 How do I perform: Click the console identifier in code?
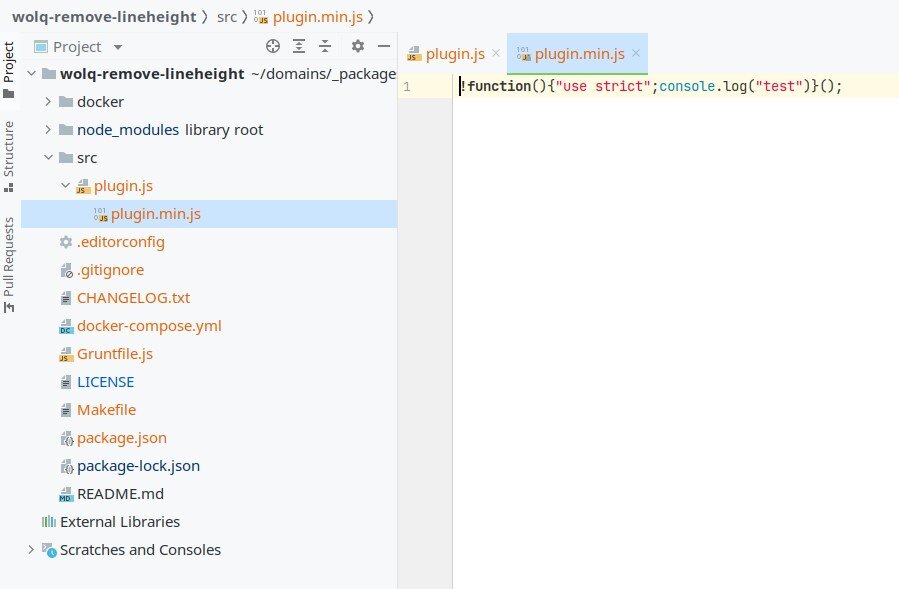coord(687,86)
